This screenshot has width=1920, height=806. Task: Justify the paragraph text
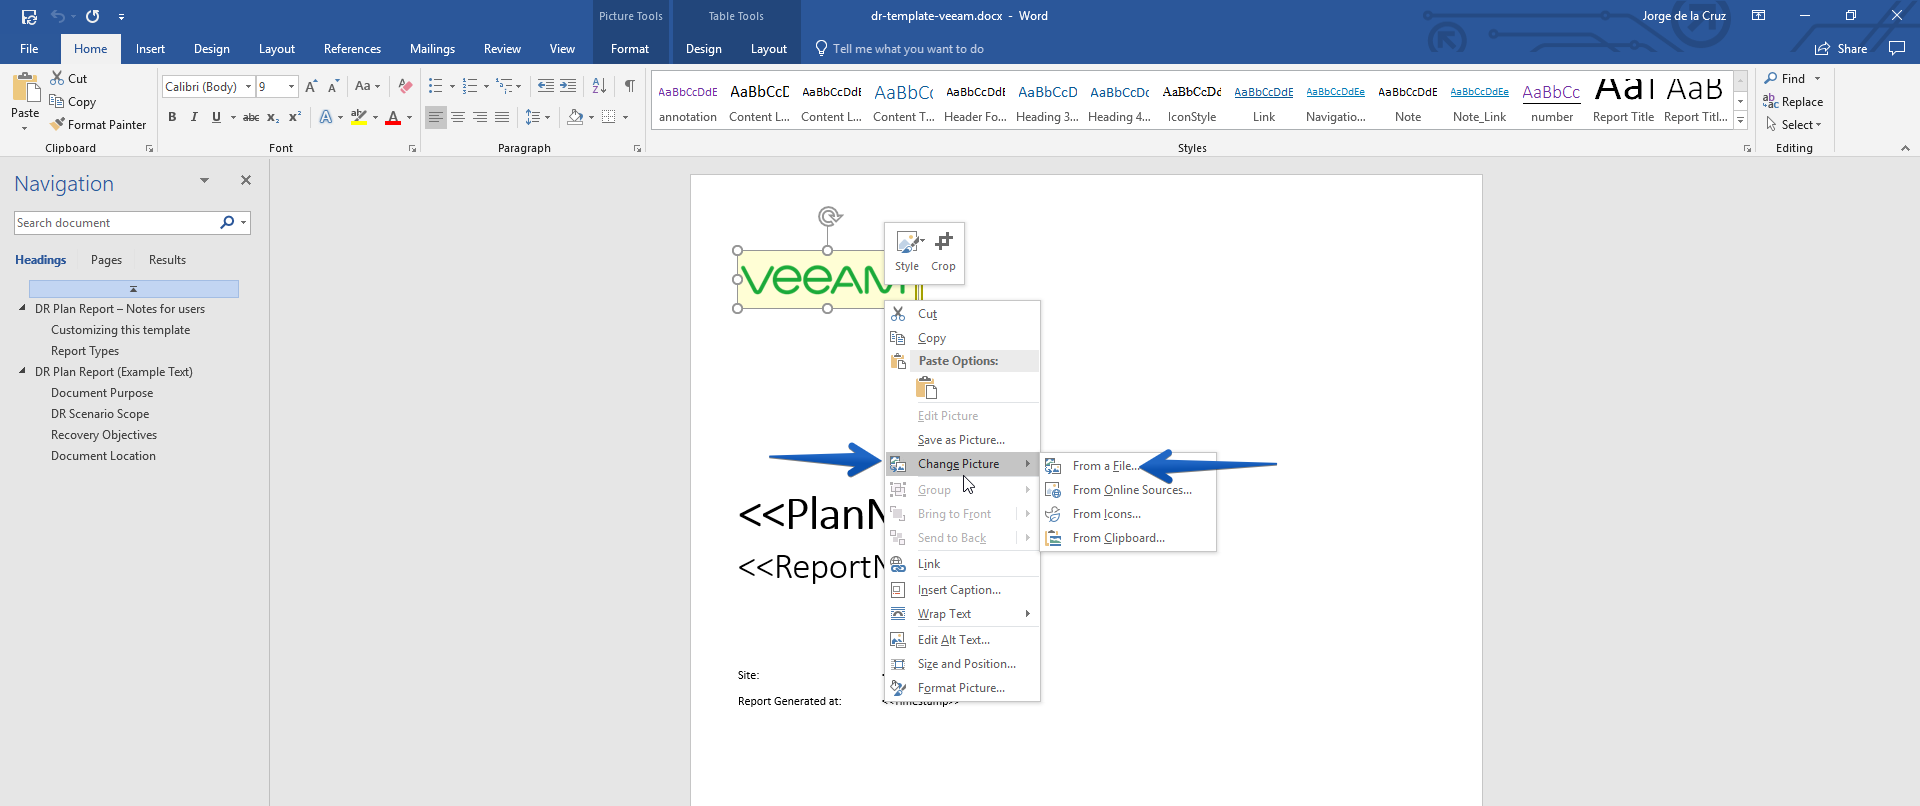(x=502, y=117)
